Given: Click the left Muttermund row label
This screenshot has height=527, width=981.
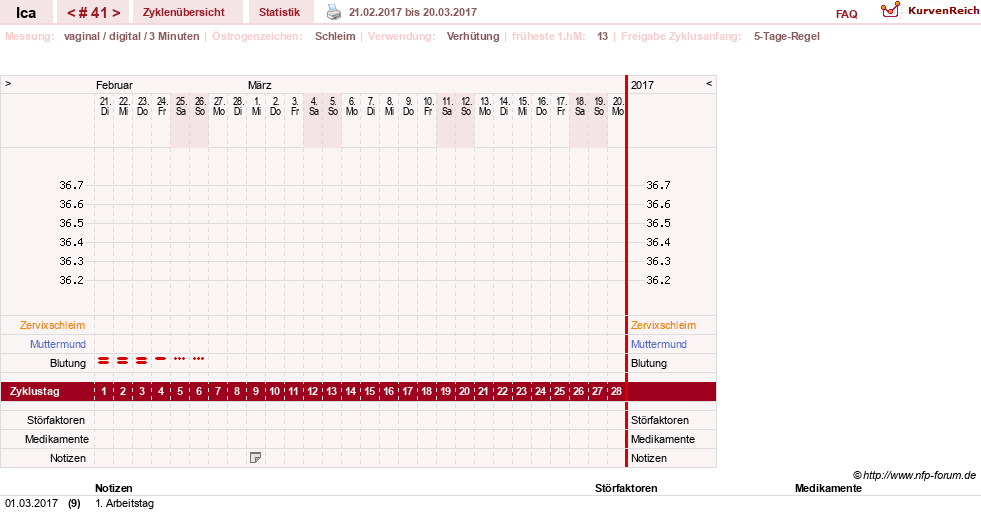Looking at the screenshot, I should click(x=58, y=344).
